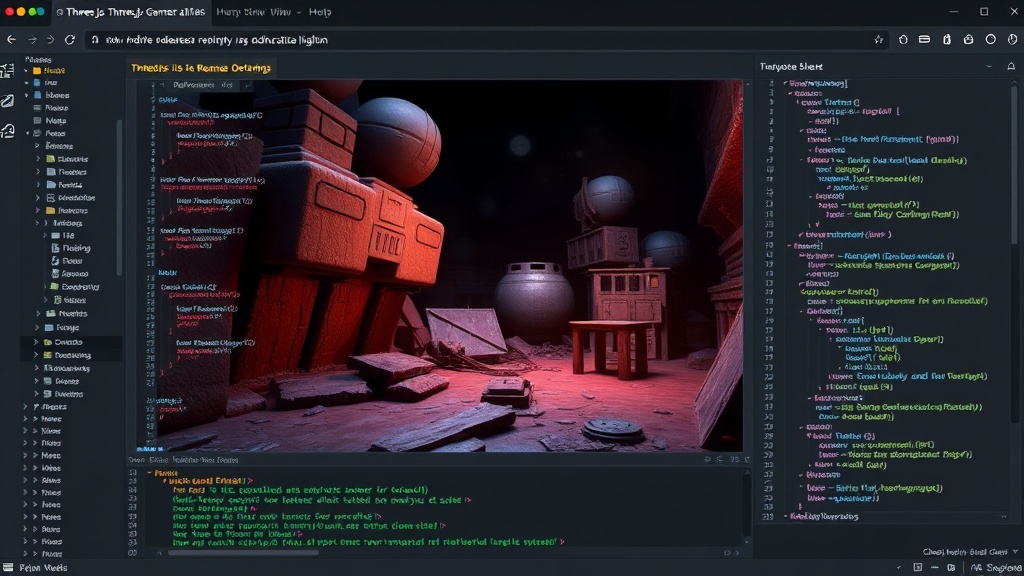Click the camera-like icon in status bar right group
Image resolution: width=1024 pixels, height=576 pixels.
(x=952, y=568)
